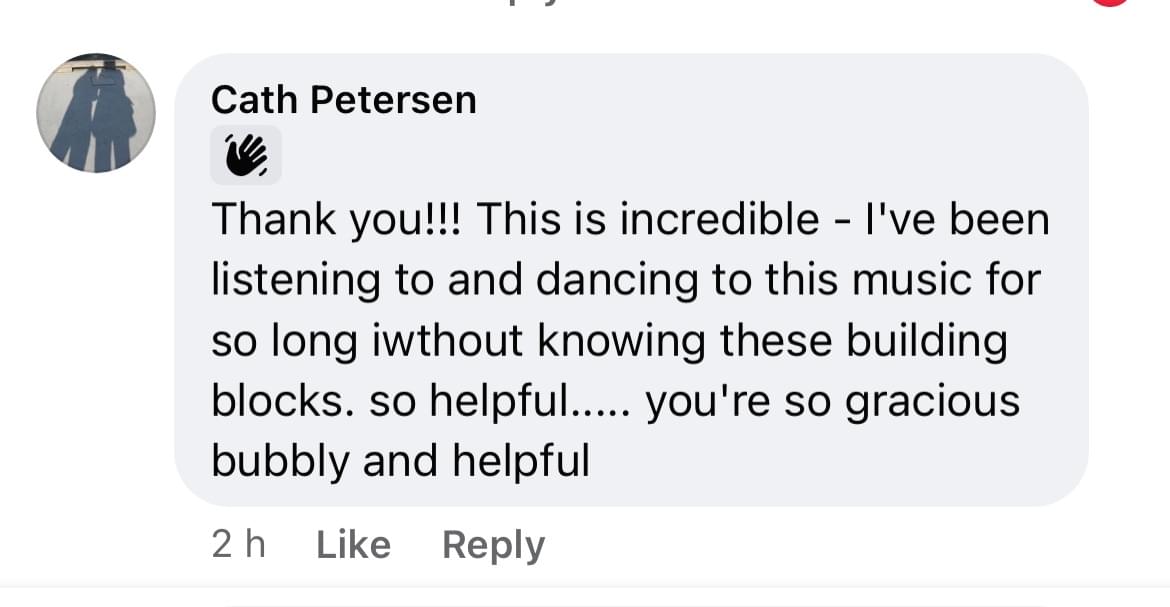This screenshot has height=607, width=1170.
Task: Click the word "gracious" in the comment
Action: coord(932,401)
